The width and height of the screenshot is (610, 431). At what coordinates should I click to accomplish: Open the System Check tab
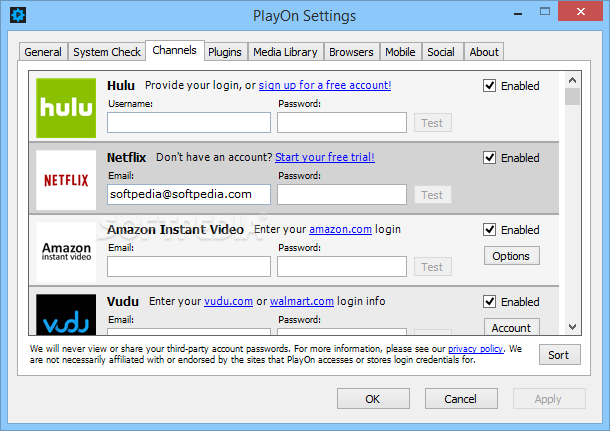(x=107, y=52)
